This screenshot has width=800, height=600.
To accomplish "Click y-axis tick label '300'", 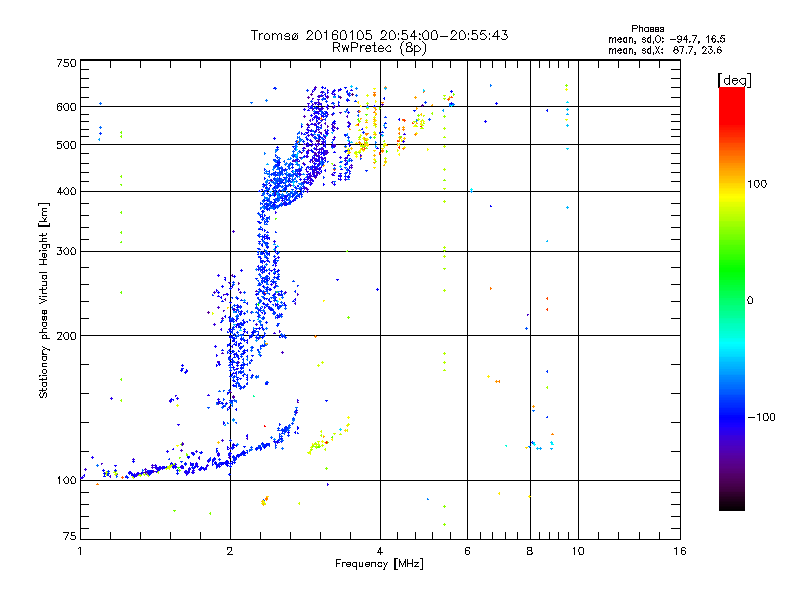I will click(66, 252).
